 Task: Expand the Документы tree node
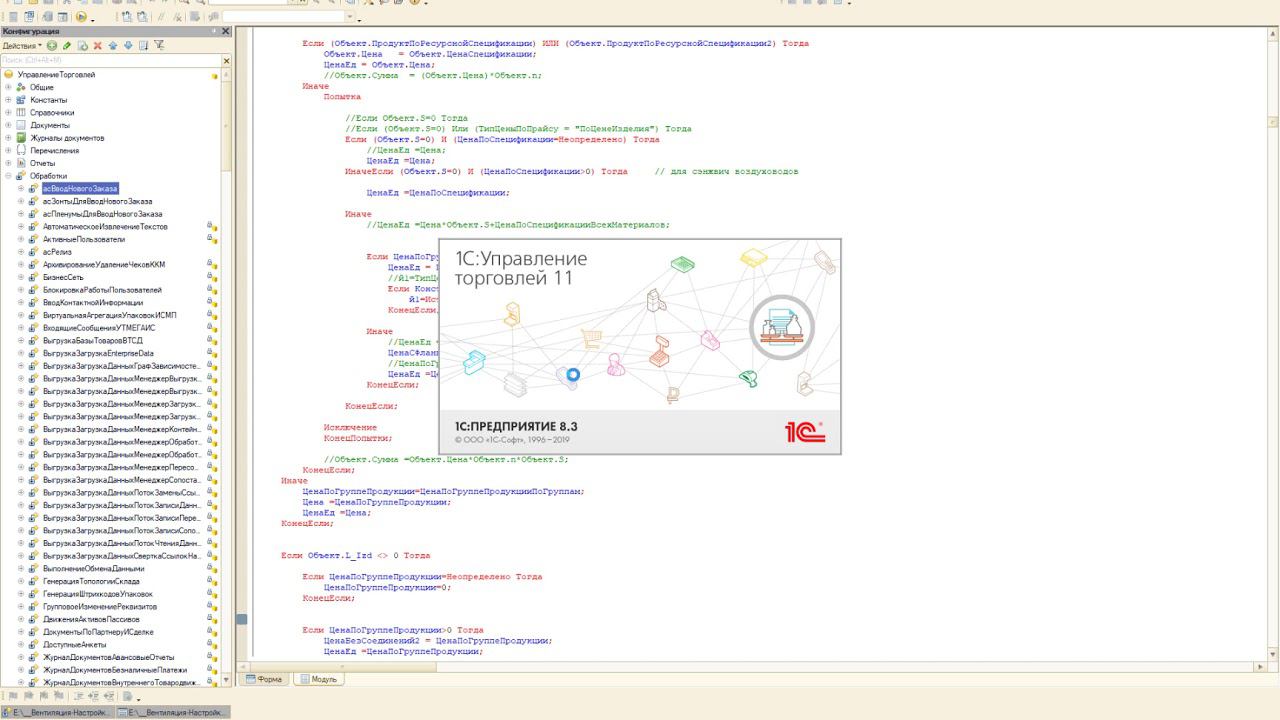[x=8, y=125]
